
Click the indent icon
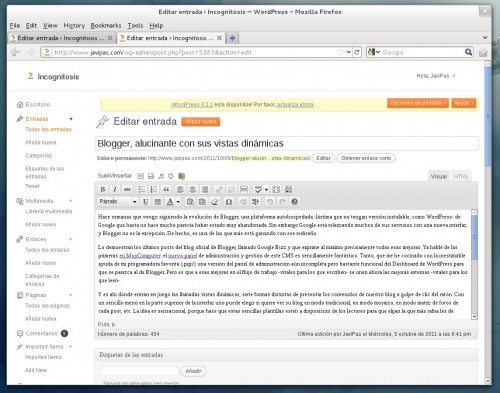[x=256, y=201]
